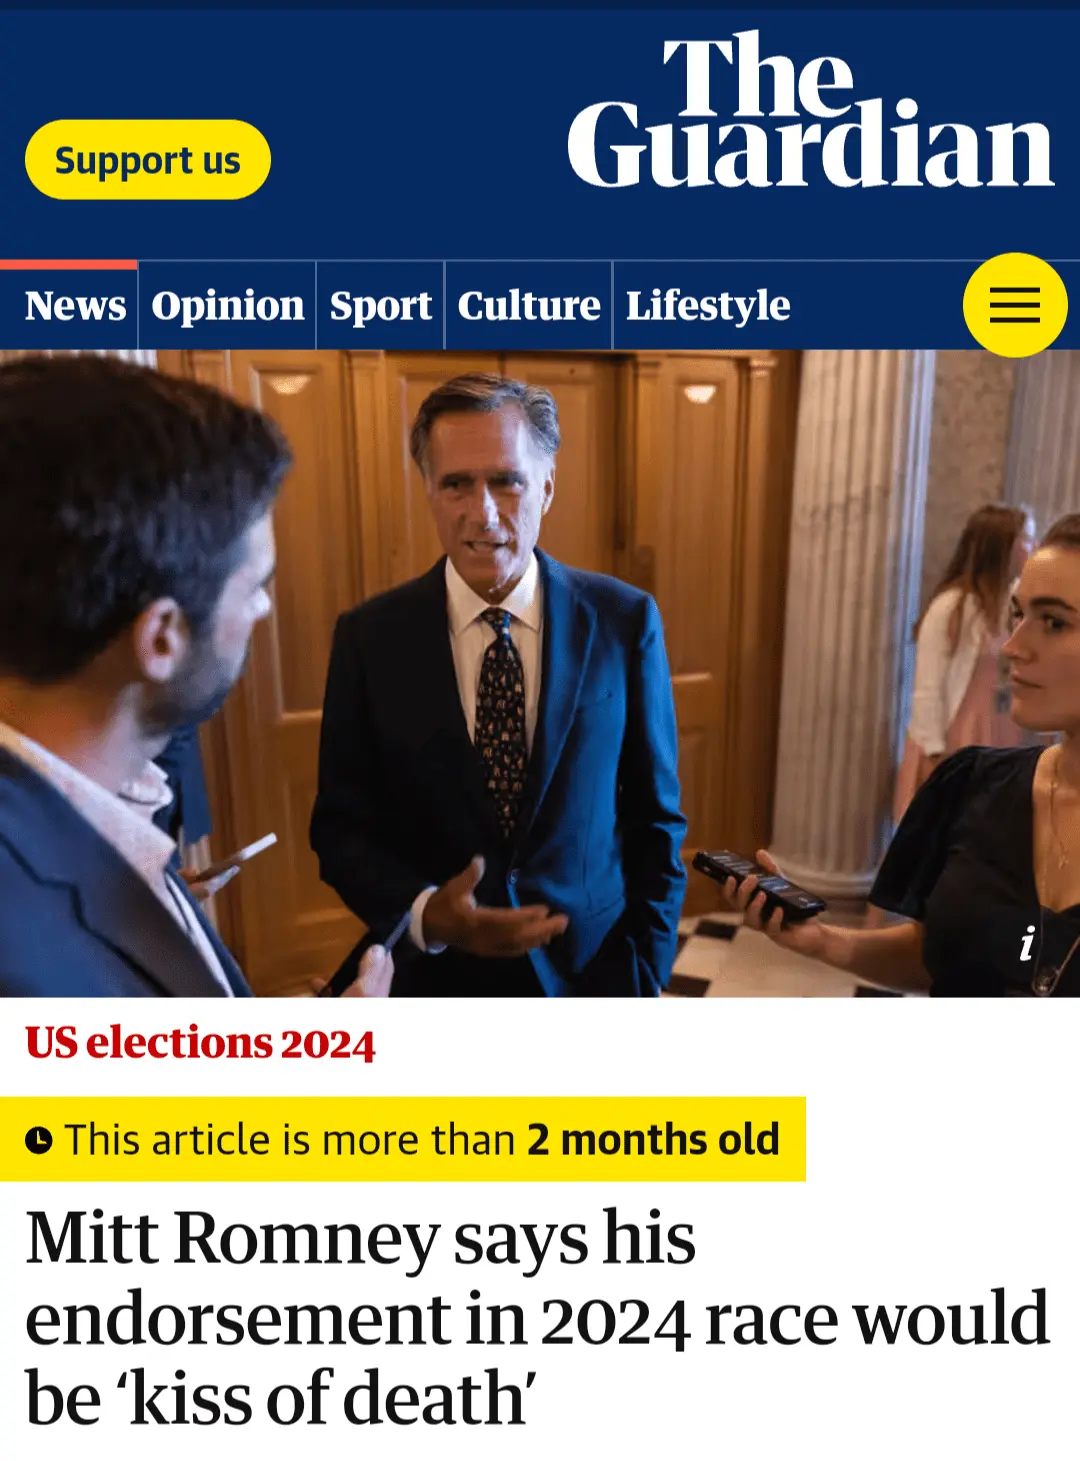Click the red bar above News
1080x1461 pixels.
coord(68,265)
